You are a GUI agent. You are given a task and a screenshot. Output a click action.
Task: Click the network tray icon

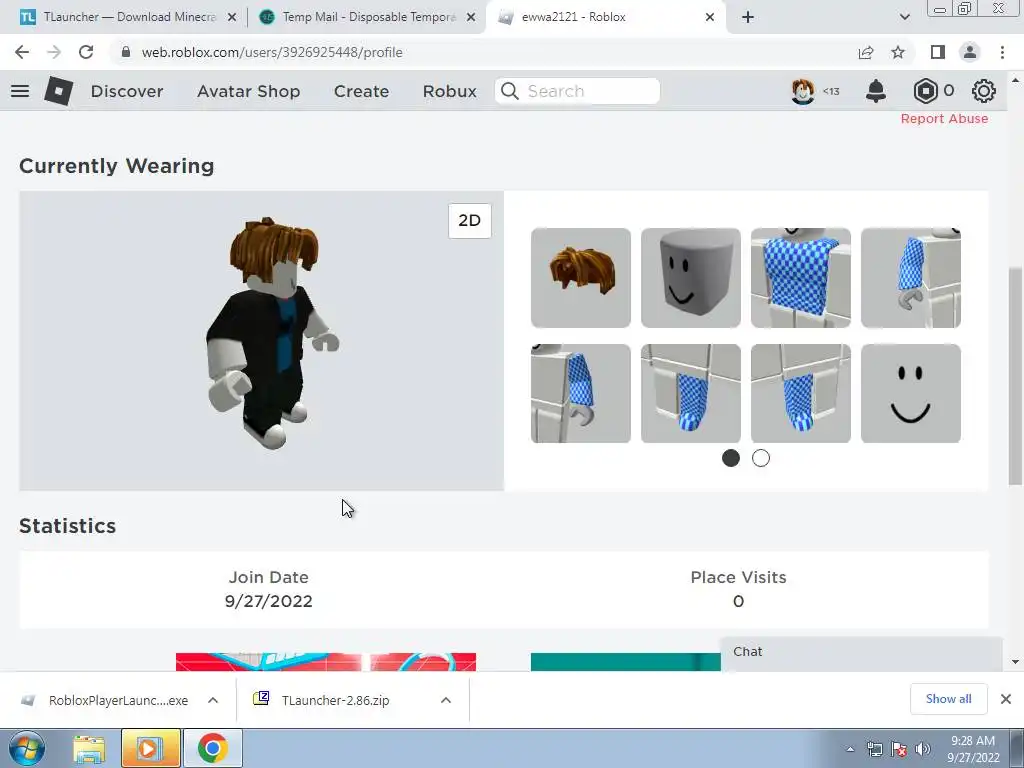(x=874, y=749)
